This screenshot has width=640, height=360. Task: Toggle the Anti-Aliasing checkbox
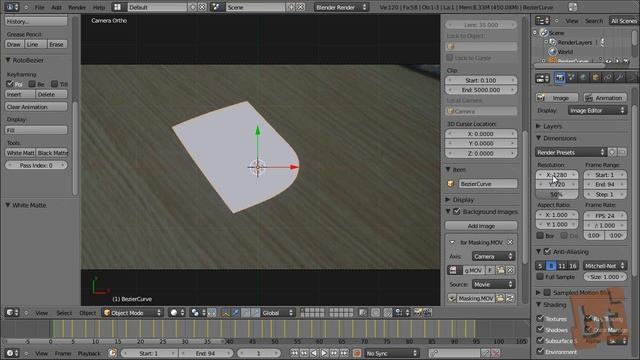pyautogui.click(x=547, y=251)
